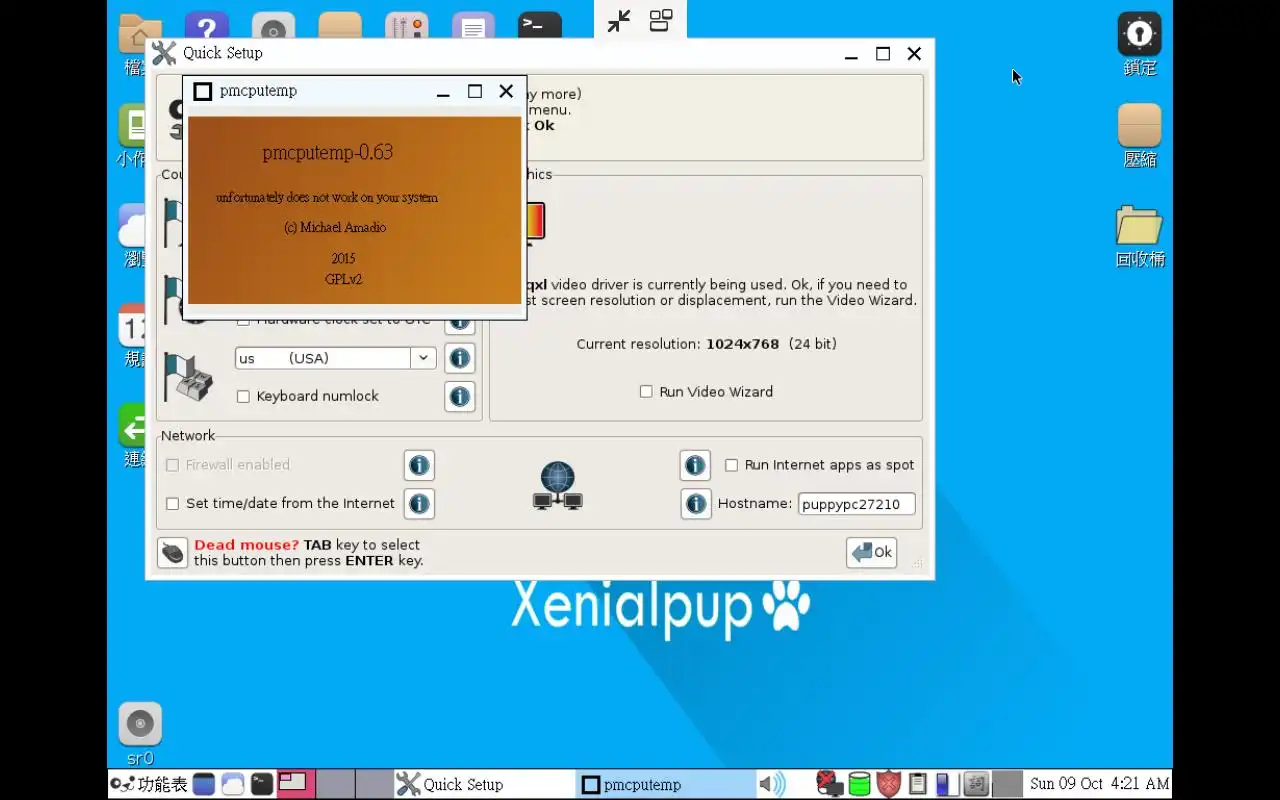Open the sr0 optical drive icon
The height and width of the screenshot is (800, 1280).
click(x=140, y=724)
